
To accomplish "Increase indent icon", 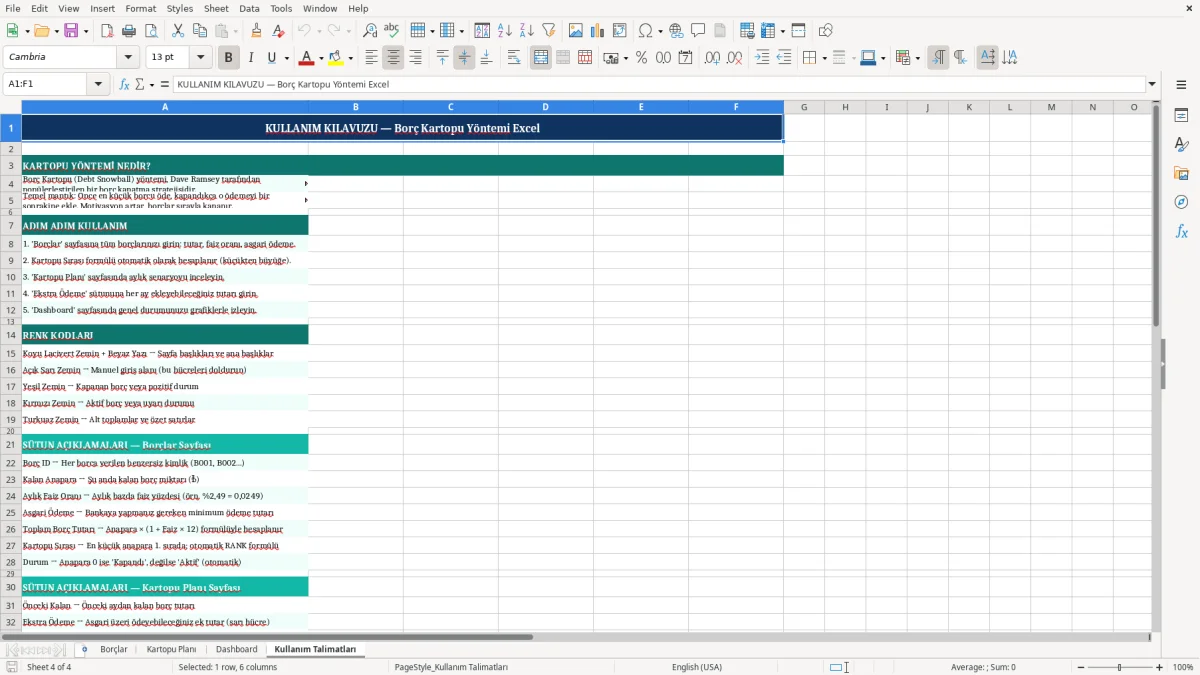I will click(x=762, y=58).
